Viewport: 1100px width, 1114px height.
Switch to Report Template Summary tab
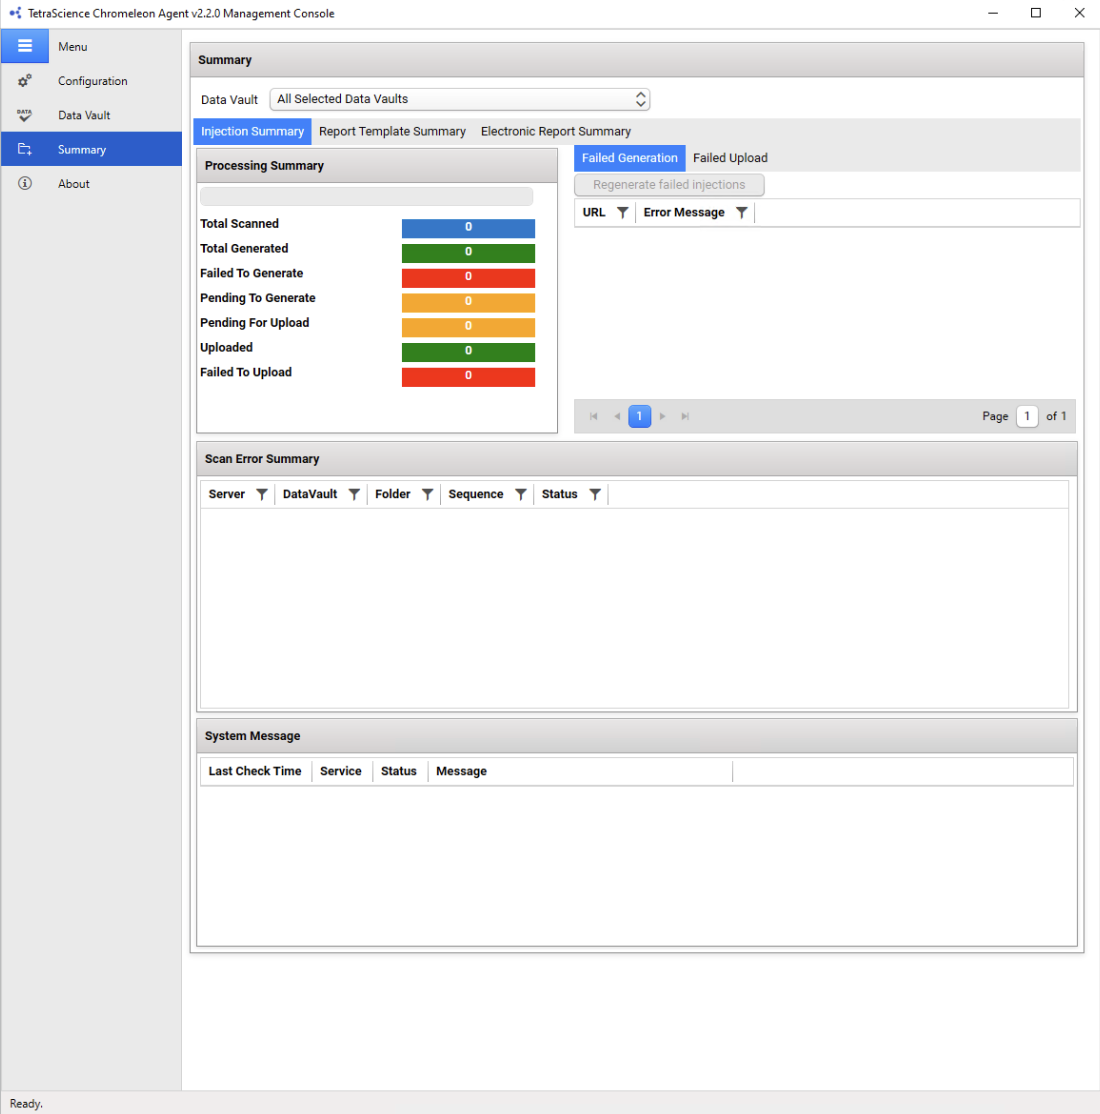click(392, 131)
